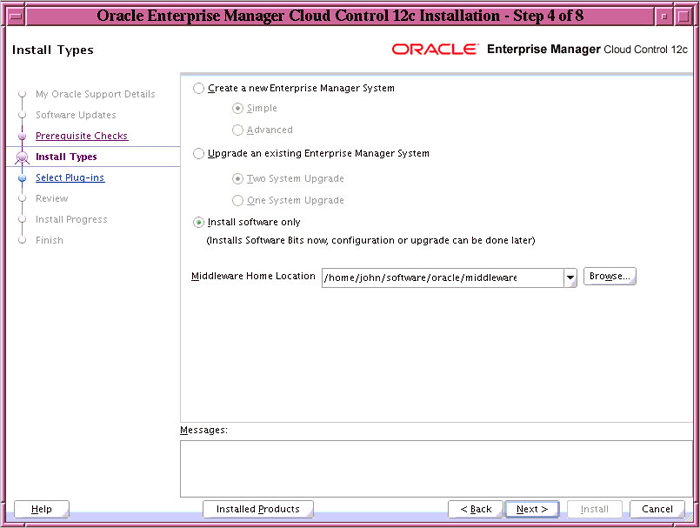The image size is (700, 528).
Task: Pick the Two System Upgrade option
Action: (x=238, y=179)
